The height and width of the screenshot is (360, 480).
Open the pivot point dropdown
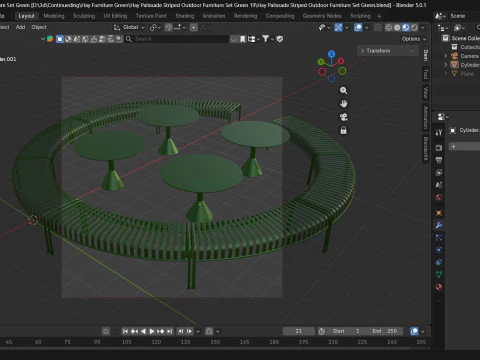[x=155, y=27]
